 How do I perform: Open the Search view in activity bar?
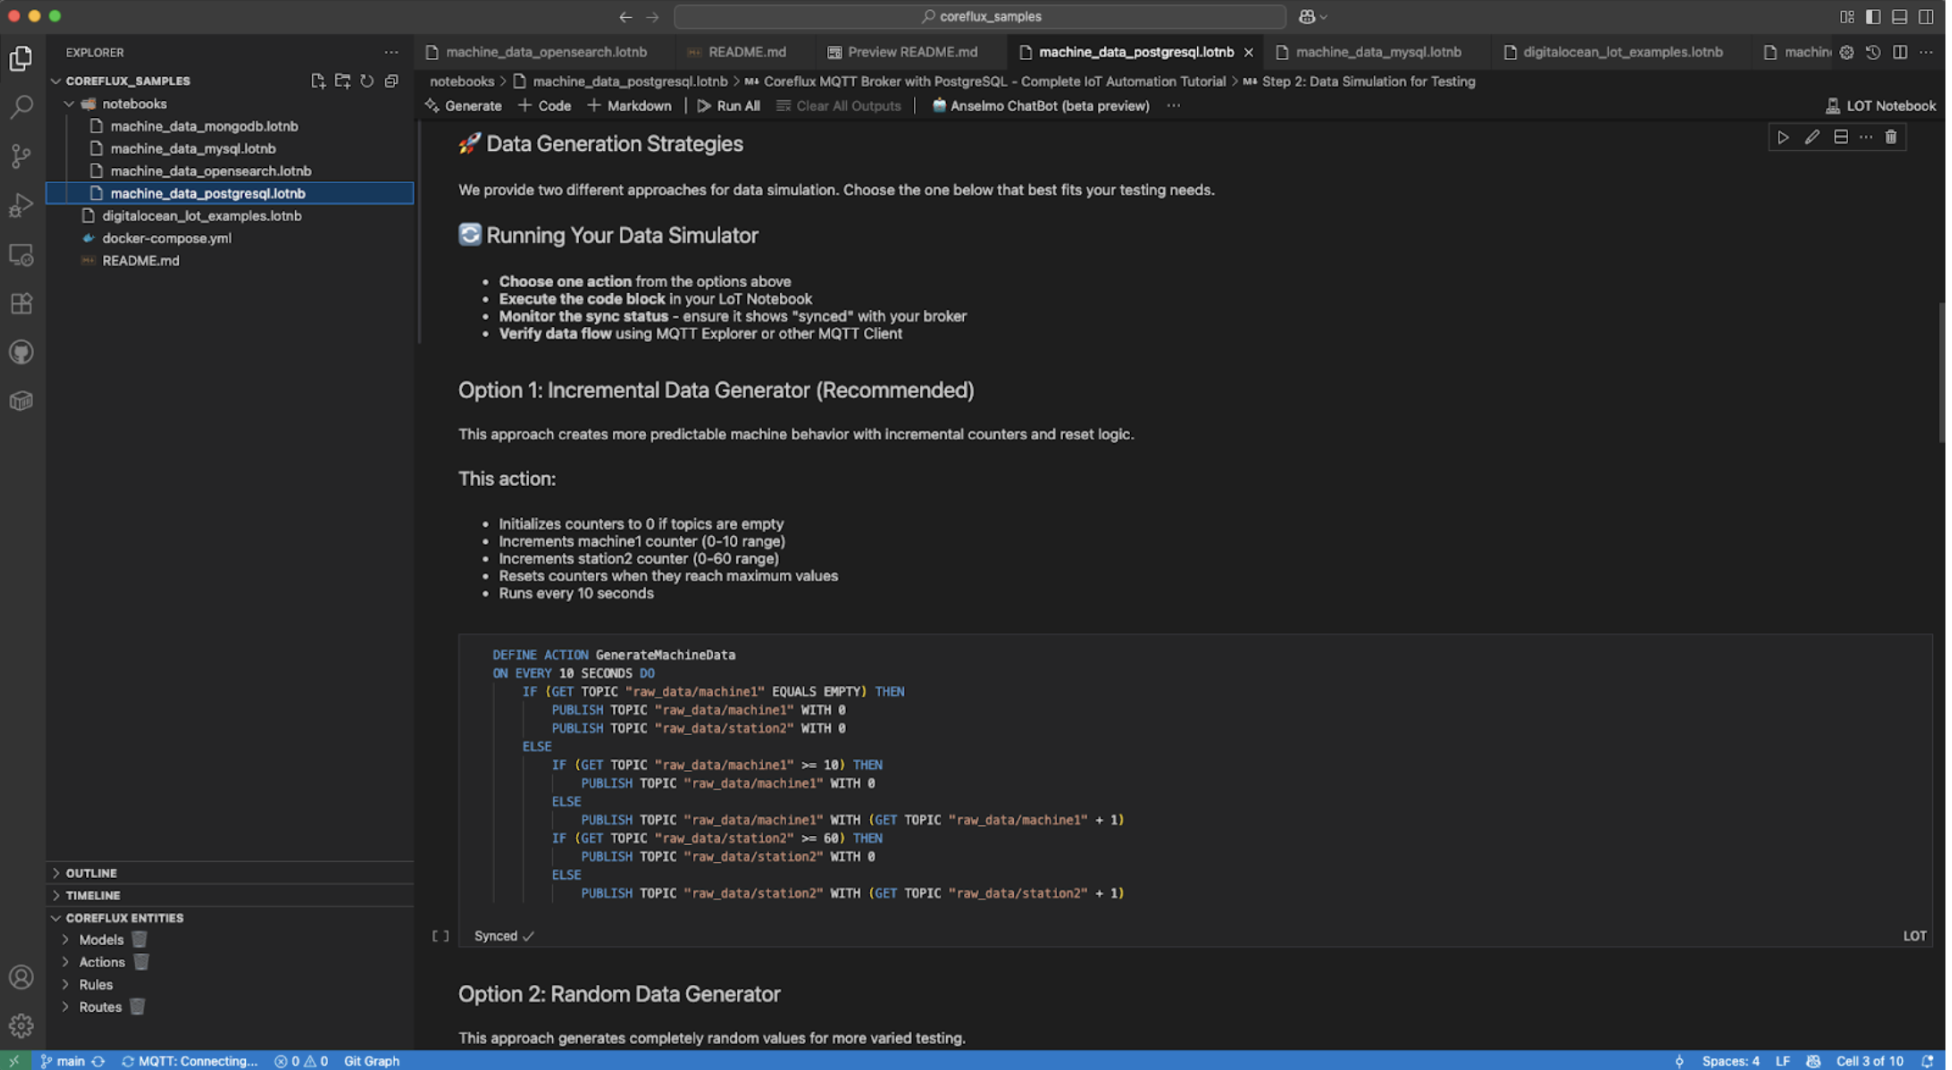coord(21,107)
